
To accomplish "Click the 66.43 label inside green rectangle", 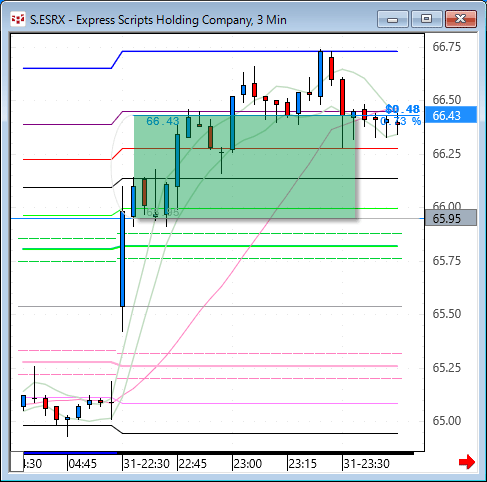I will pyautogui.click(x=163, y=121).
